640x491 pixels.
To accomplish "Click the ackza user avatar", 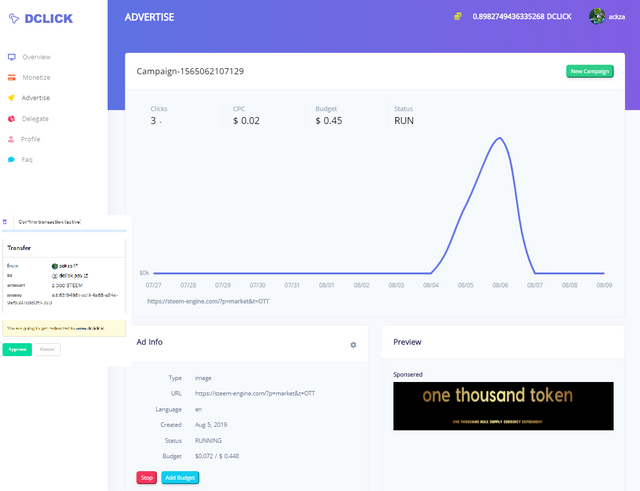I will tap(597, 16).
